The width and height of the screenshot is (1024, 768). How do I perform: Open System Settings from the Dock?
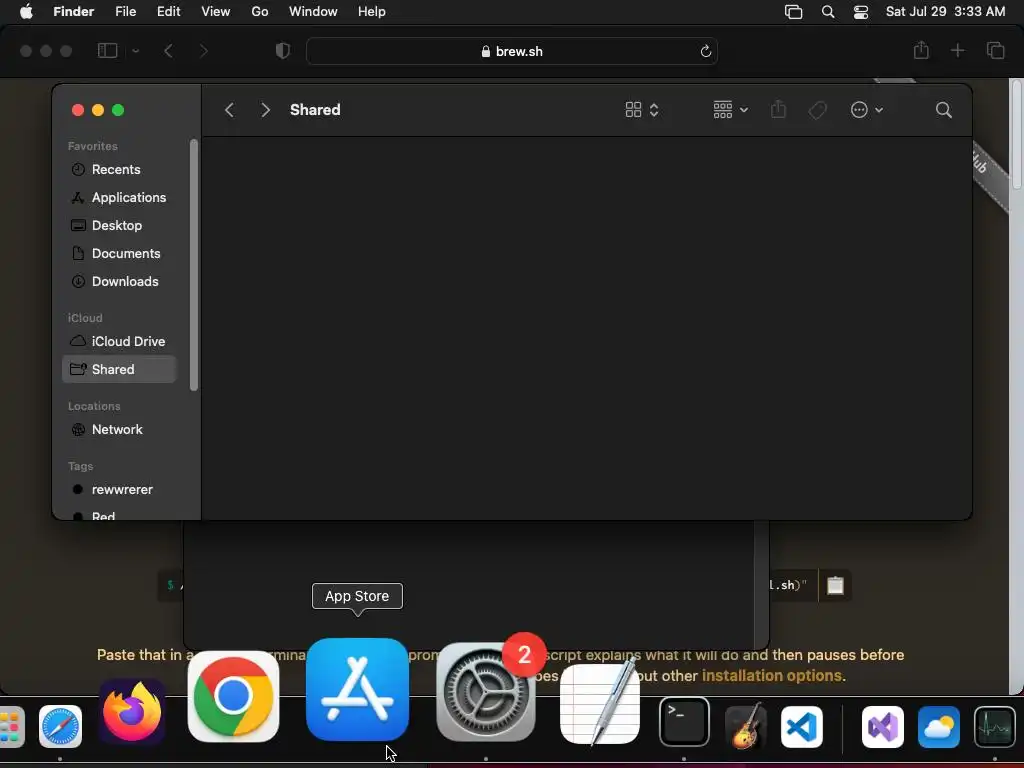(486, 692)
